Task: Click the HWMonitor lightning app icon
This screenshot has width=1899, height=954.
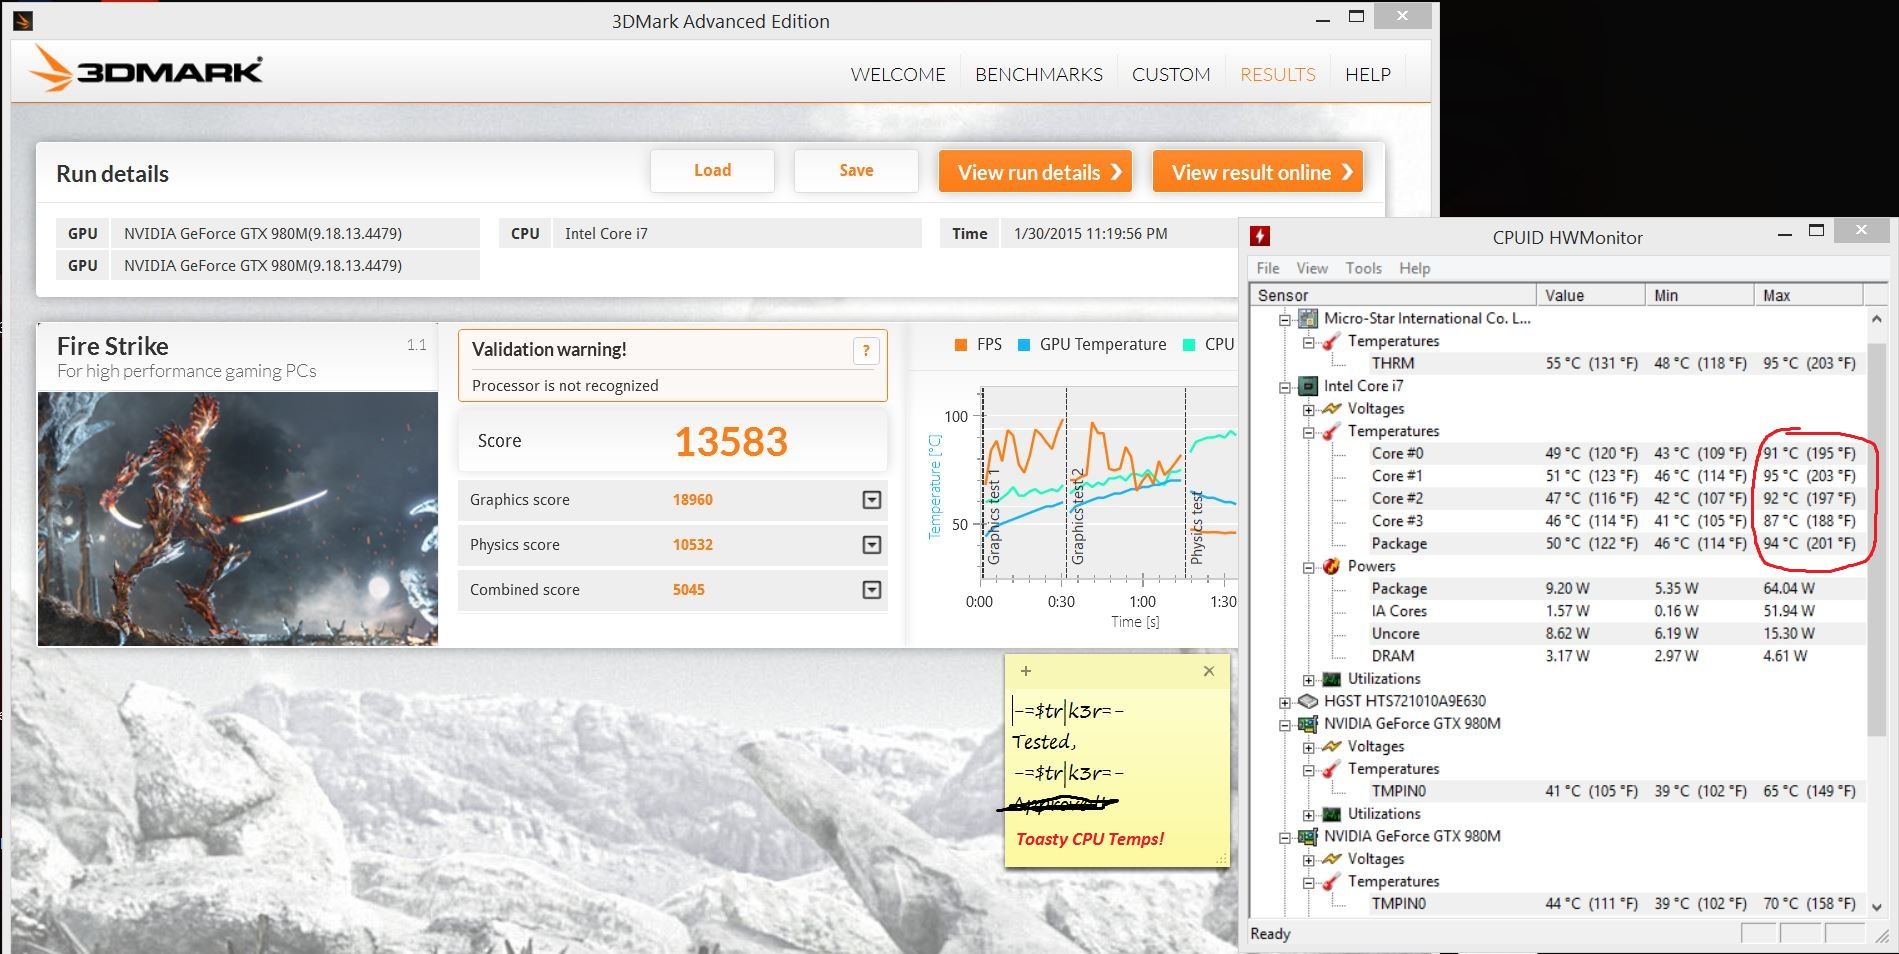Action: coord(1260,236)
